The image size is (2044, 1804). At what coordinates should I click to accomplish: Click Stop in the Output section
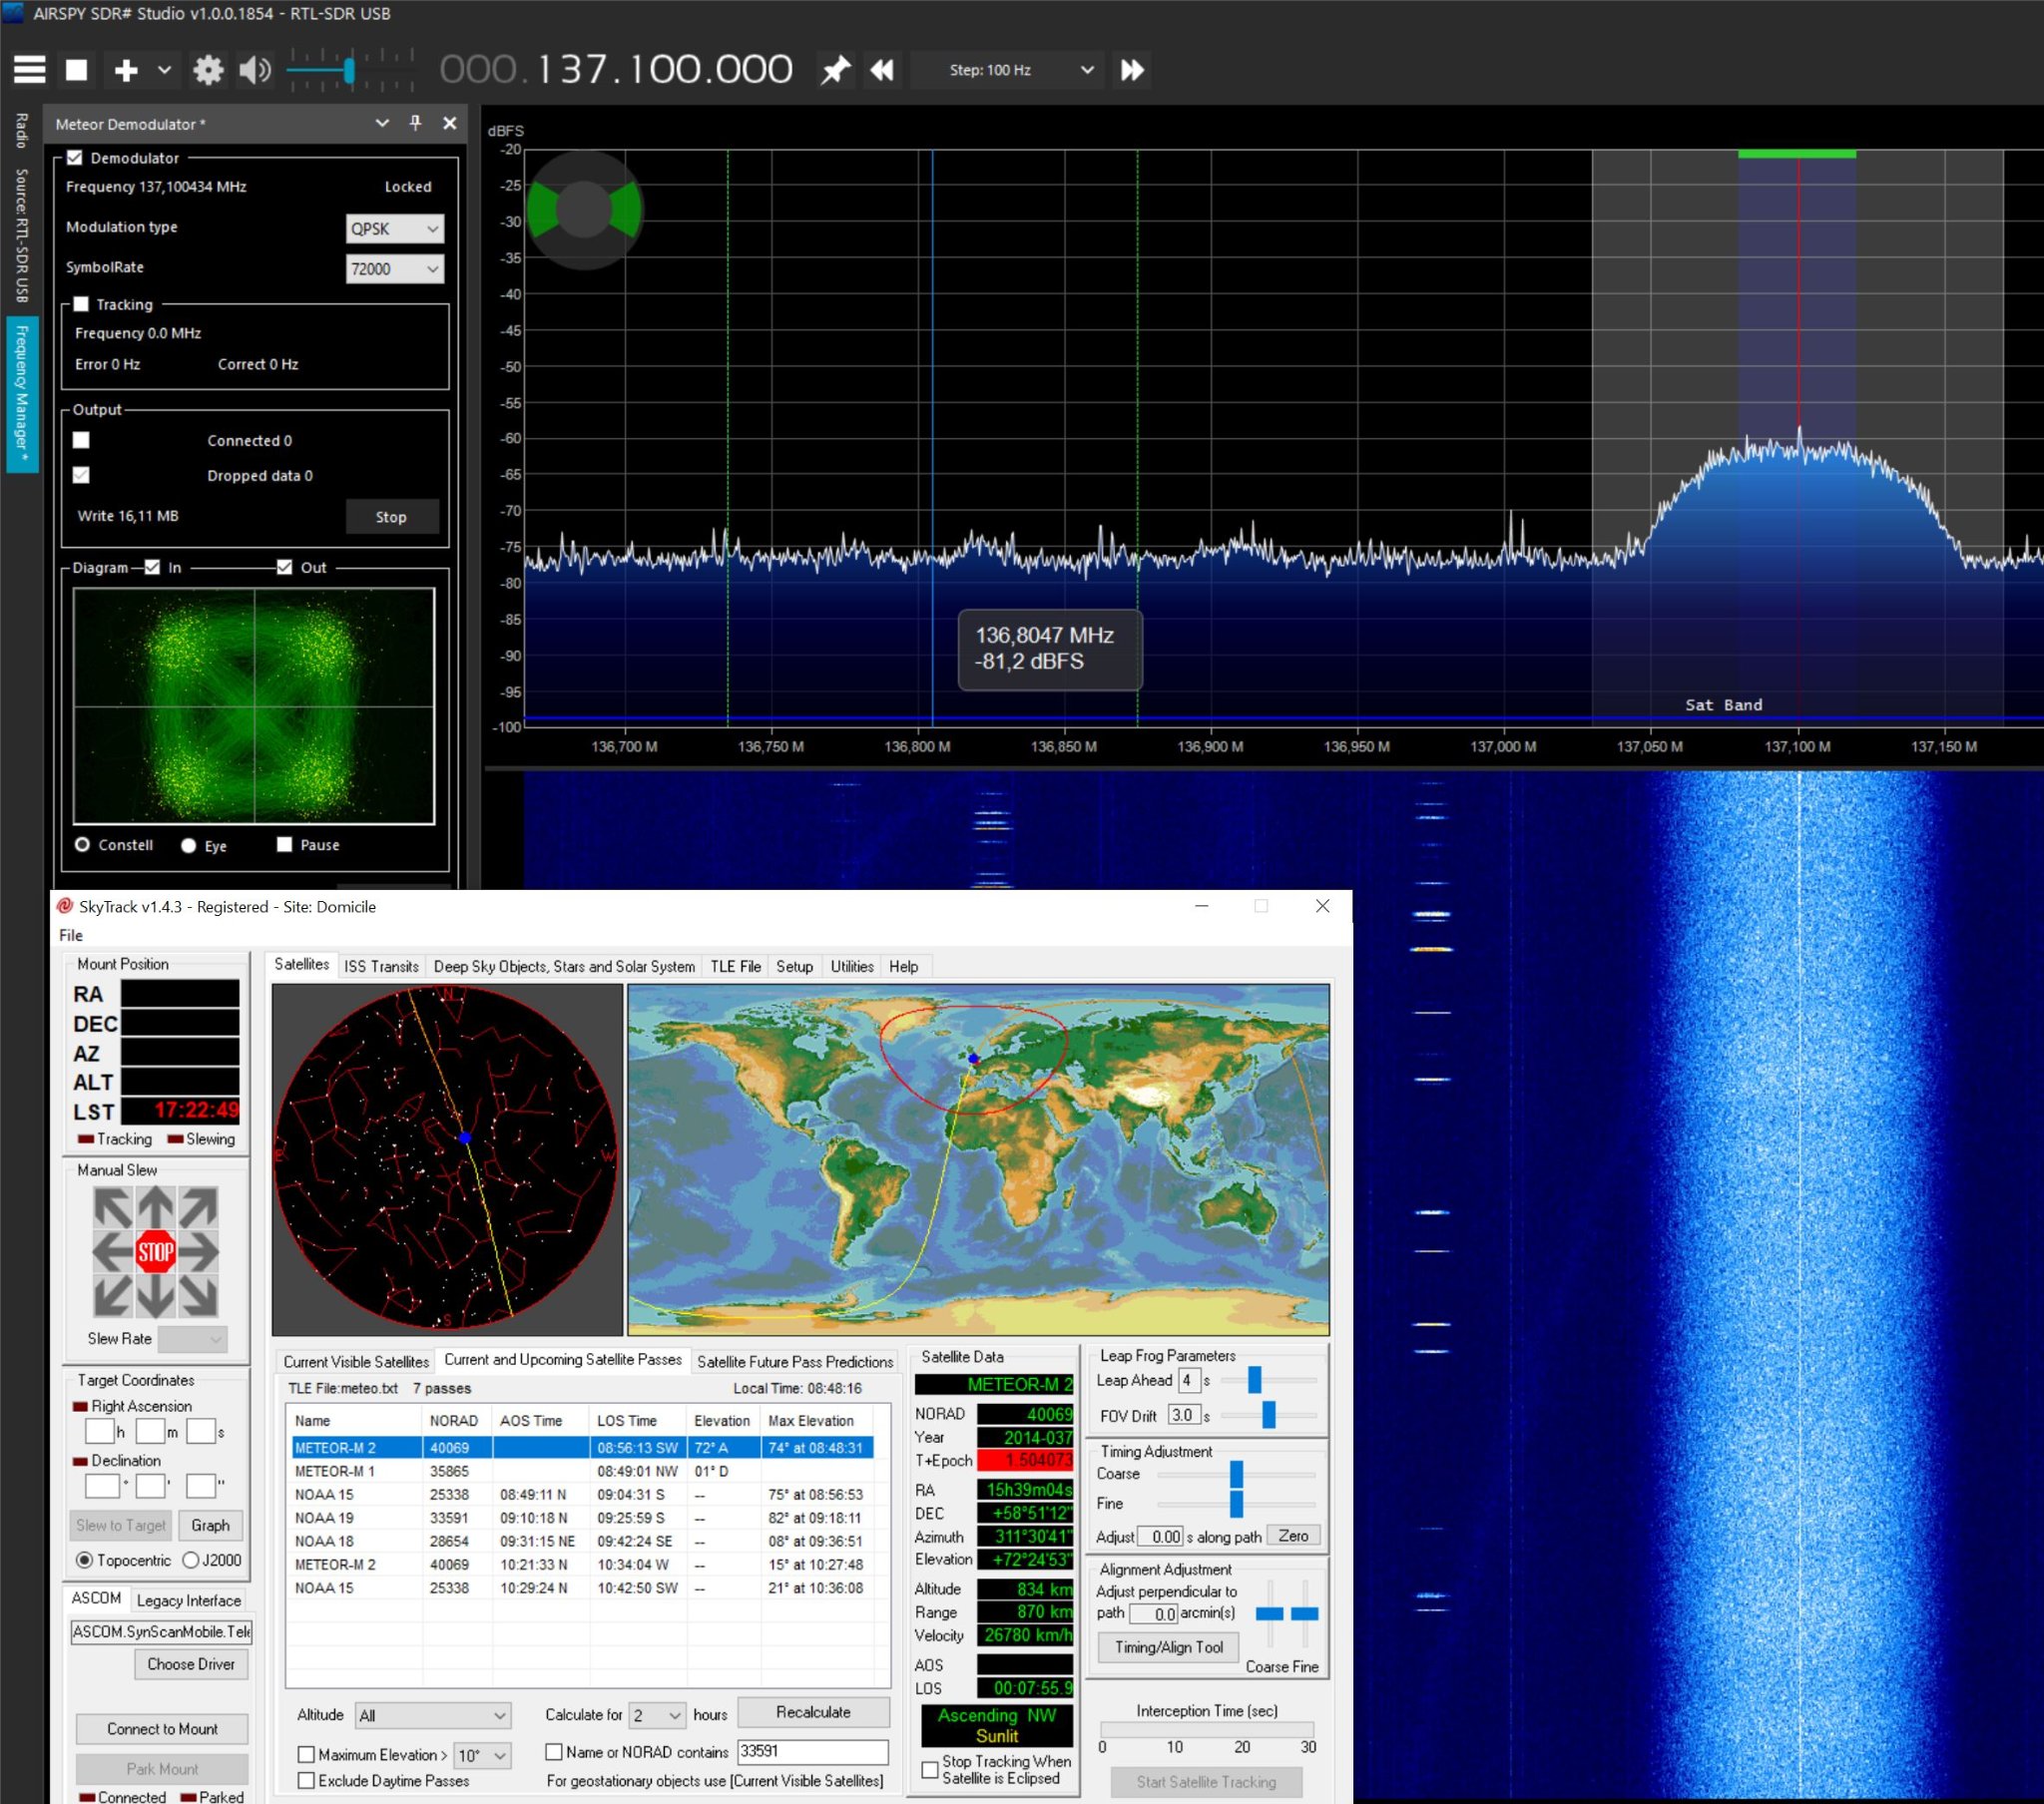391,517
